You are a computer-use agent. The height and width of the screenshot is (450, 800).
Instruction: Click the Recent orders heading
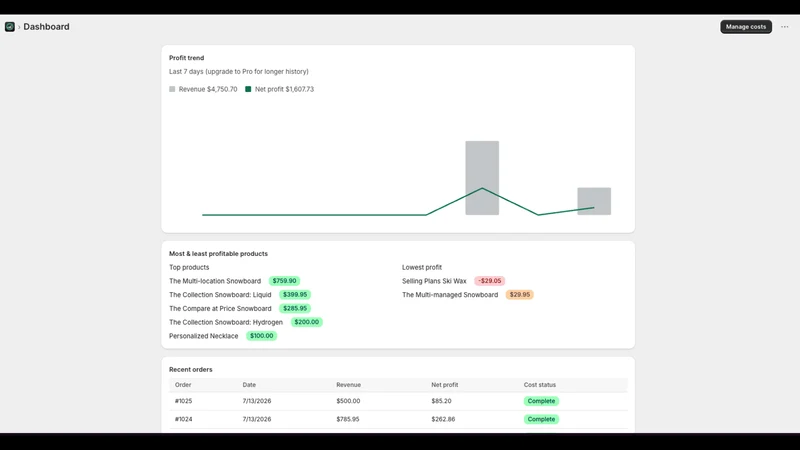pos(190,369)
